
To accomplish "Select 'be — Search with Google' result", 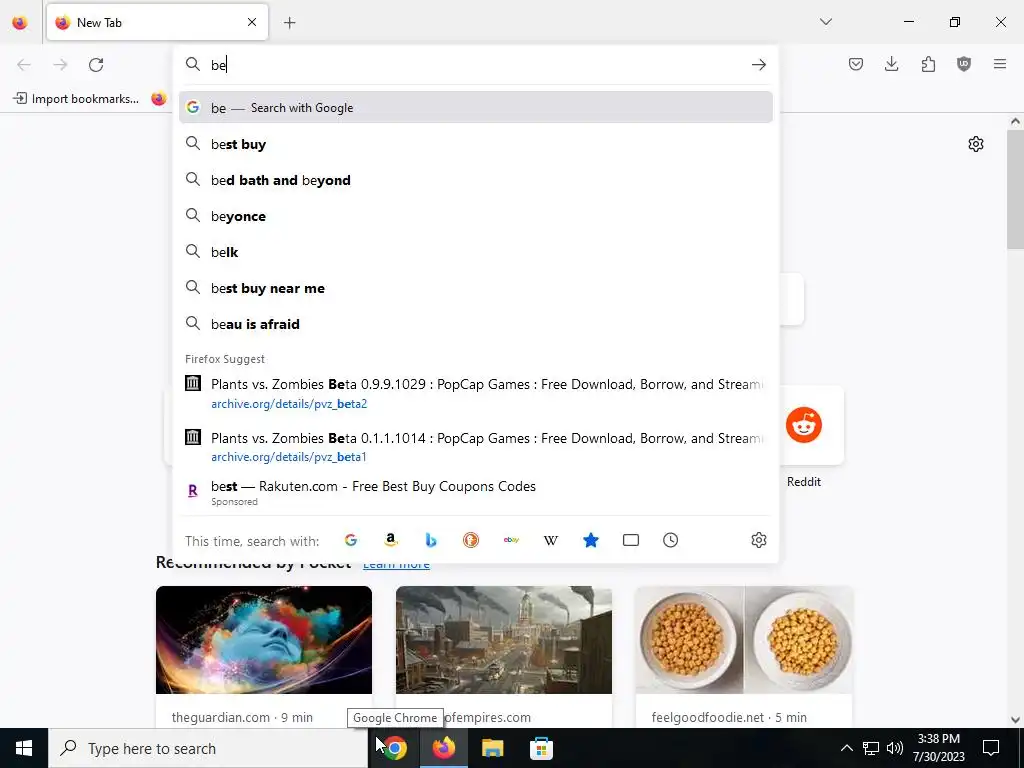I will tap(475, 108).
